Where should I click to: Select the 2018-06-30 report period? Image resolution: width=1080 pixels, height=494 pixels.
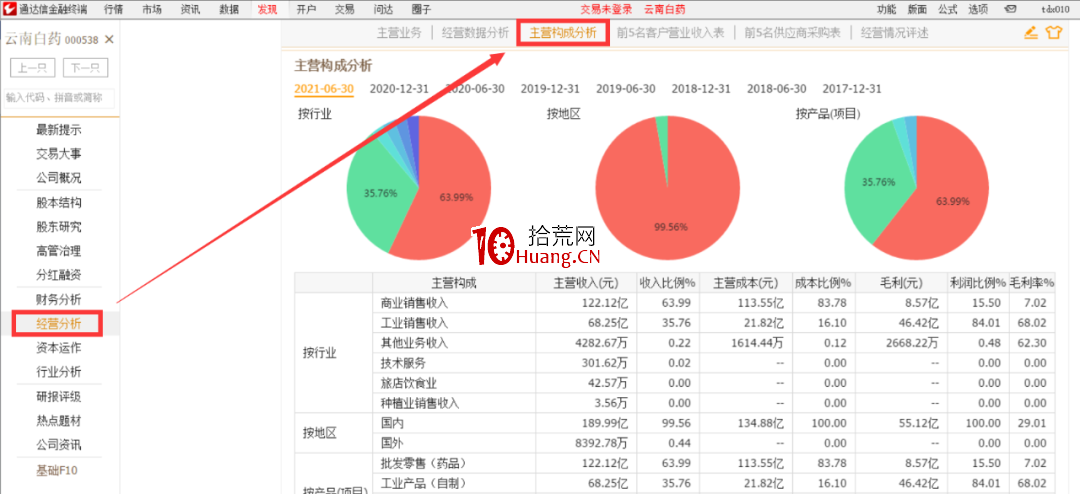point(776,89)
